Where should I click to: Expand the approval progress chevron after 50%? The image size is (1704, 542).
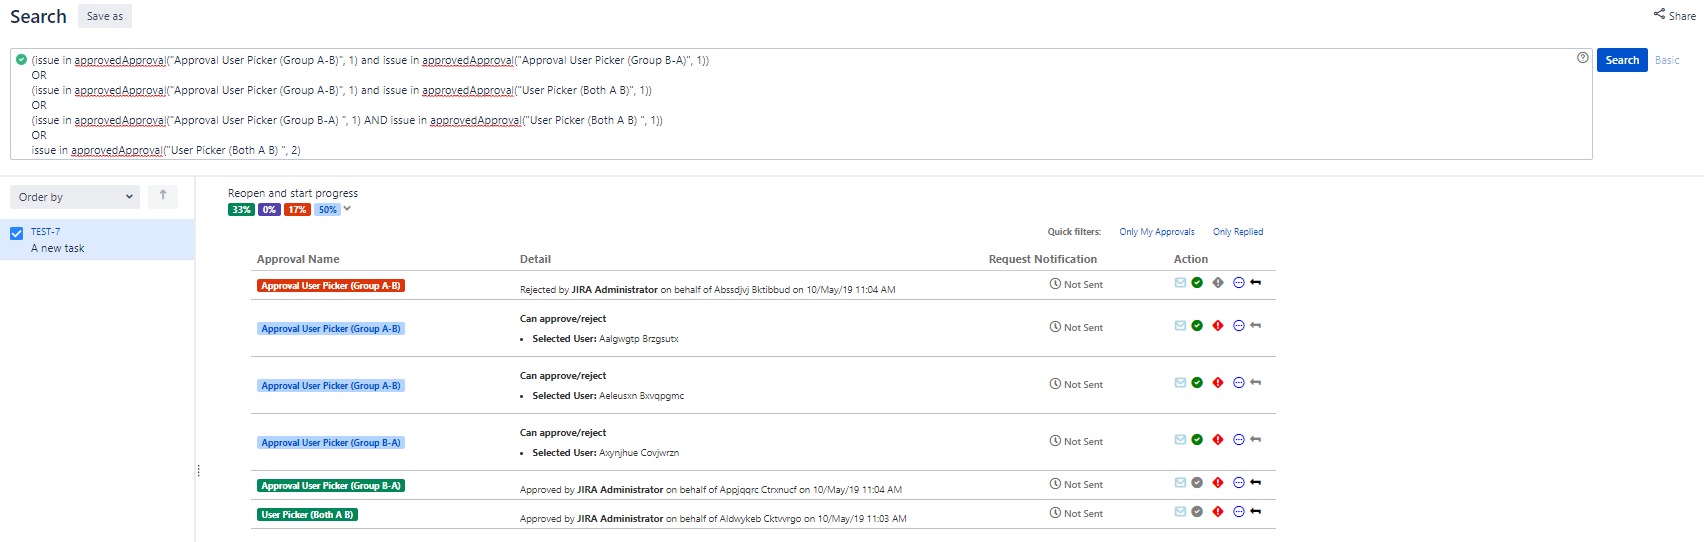(347, 209)
